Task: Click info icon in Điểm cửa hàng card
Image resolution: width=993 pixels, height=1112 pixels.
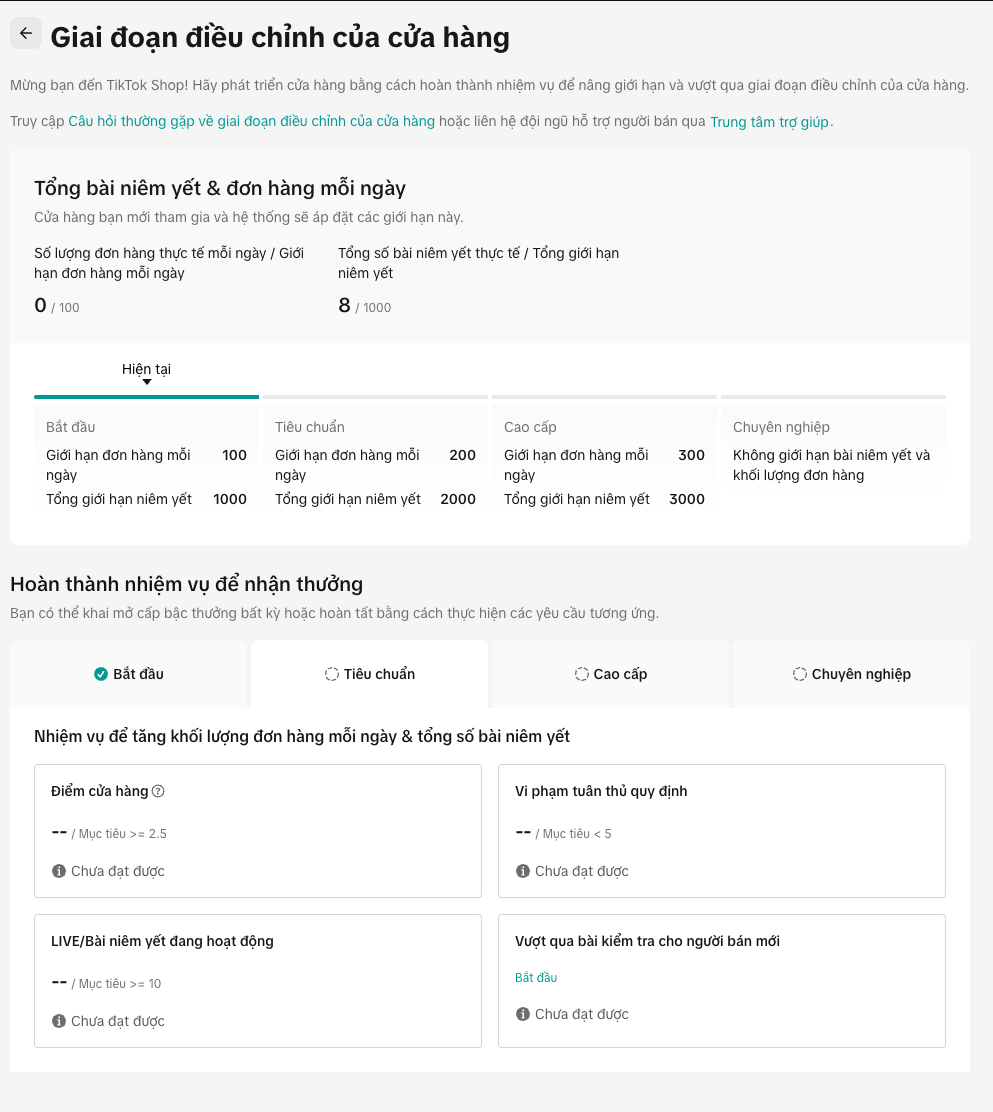Action: tap(59, 871)
